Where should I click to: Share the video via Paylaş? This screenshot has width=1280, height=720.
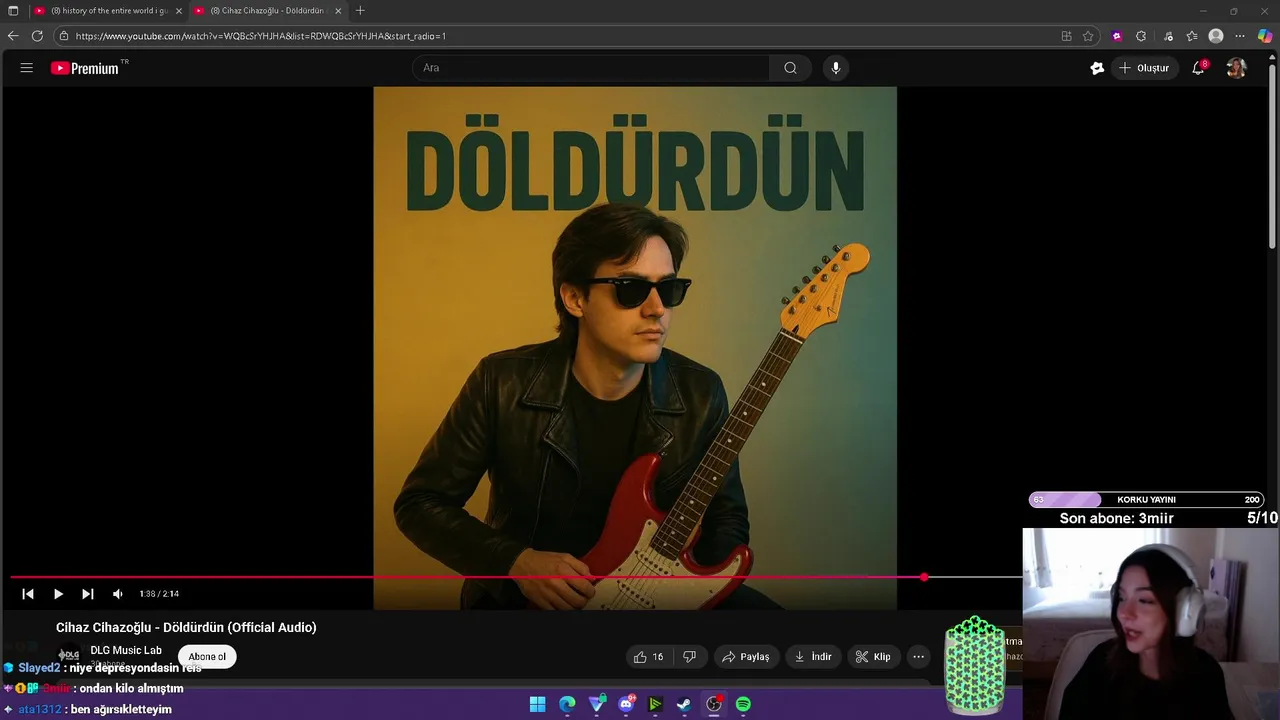tap(746, 657)
